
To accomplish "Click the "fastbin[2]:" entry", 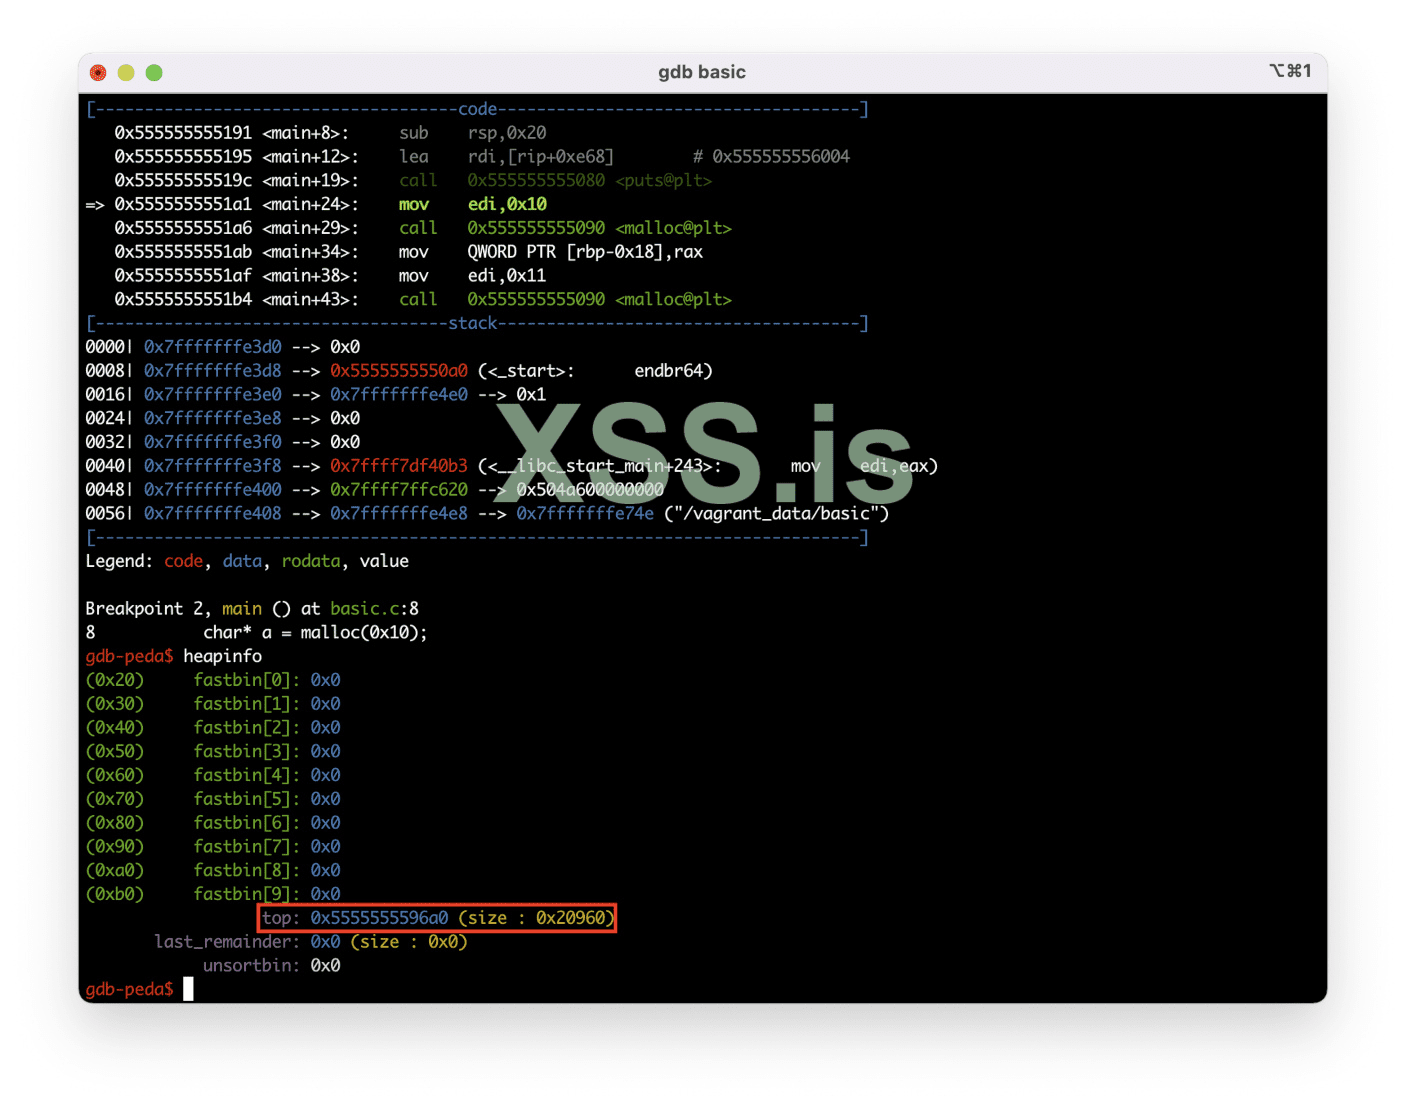I will (247, 728).
